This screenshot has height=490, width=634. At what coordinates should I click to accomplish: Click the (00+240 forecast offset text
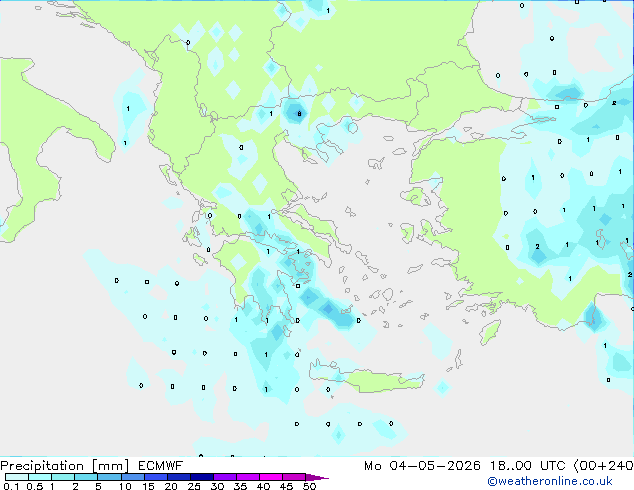(603, 466)
